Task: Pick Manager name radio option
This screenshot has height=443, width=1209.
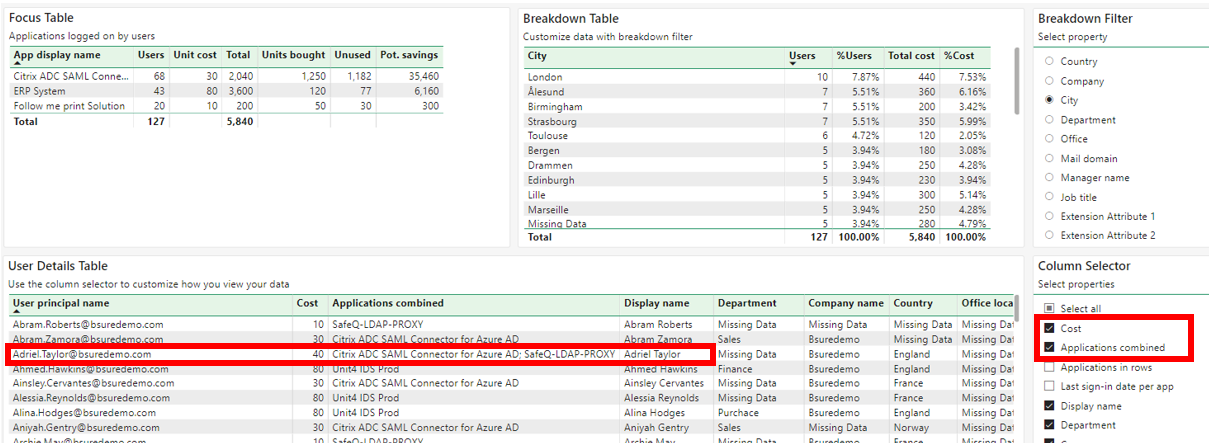Action: [x=1049, y=178]
